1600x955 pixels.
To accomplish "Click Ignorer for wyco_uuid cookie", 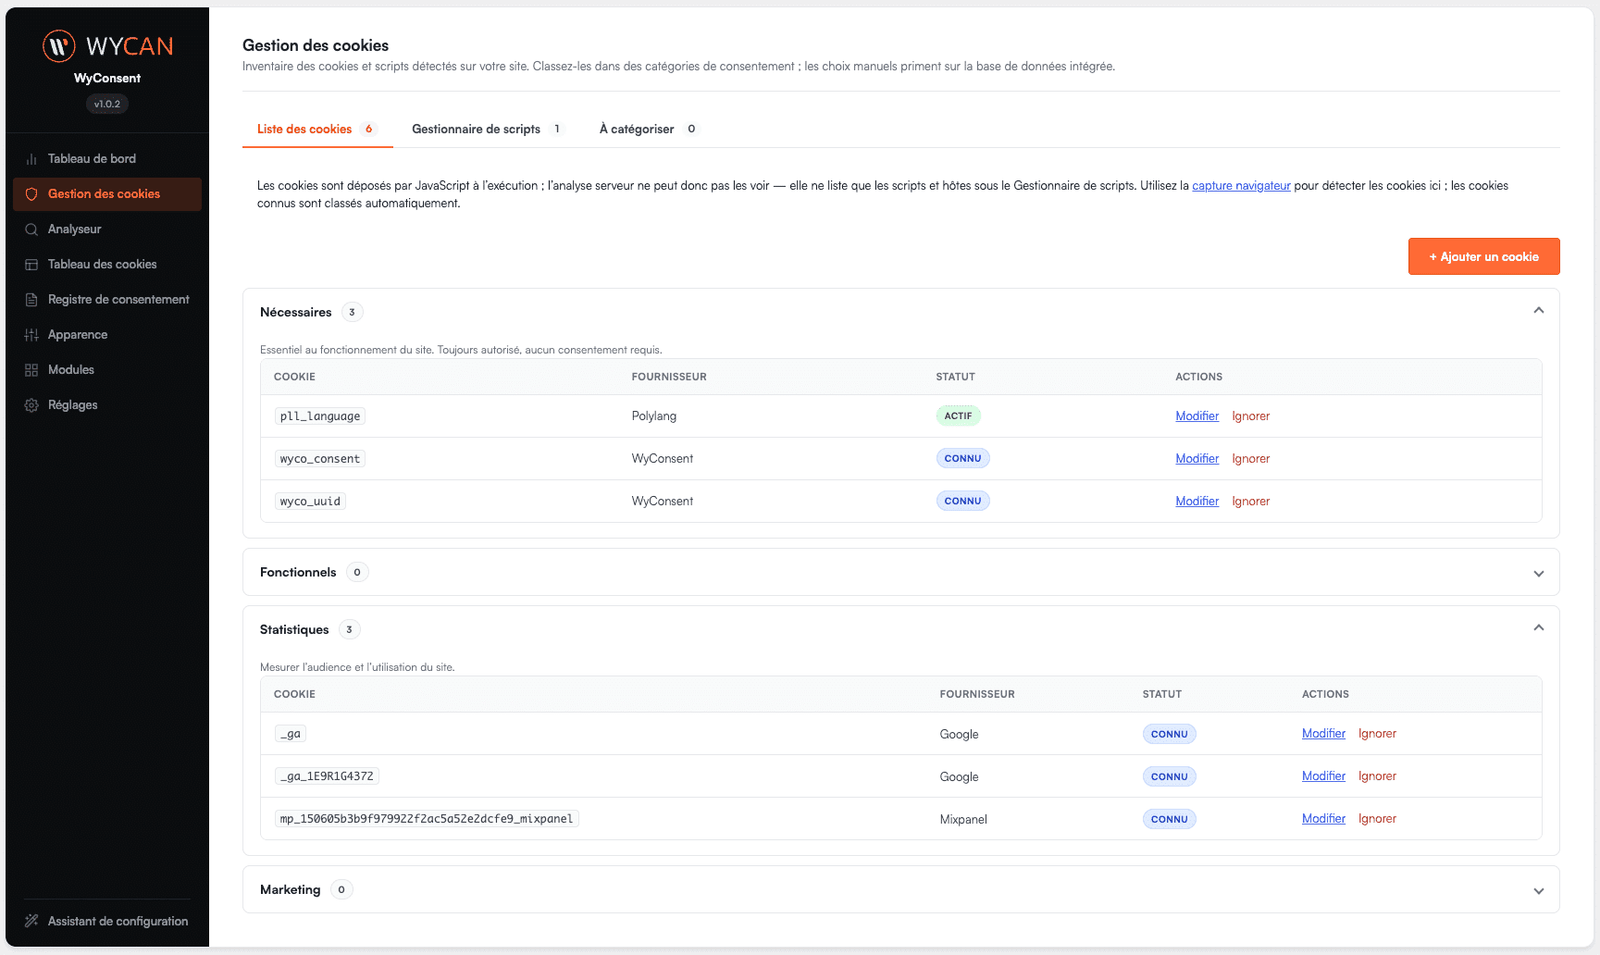I will (x=1251, y=501).
